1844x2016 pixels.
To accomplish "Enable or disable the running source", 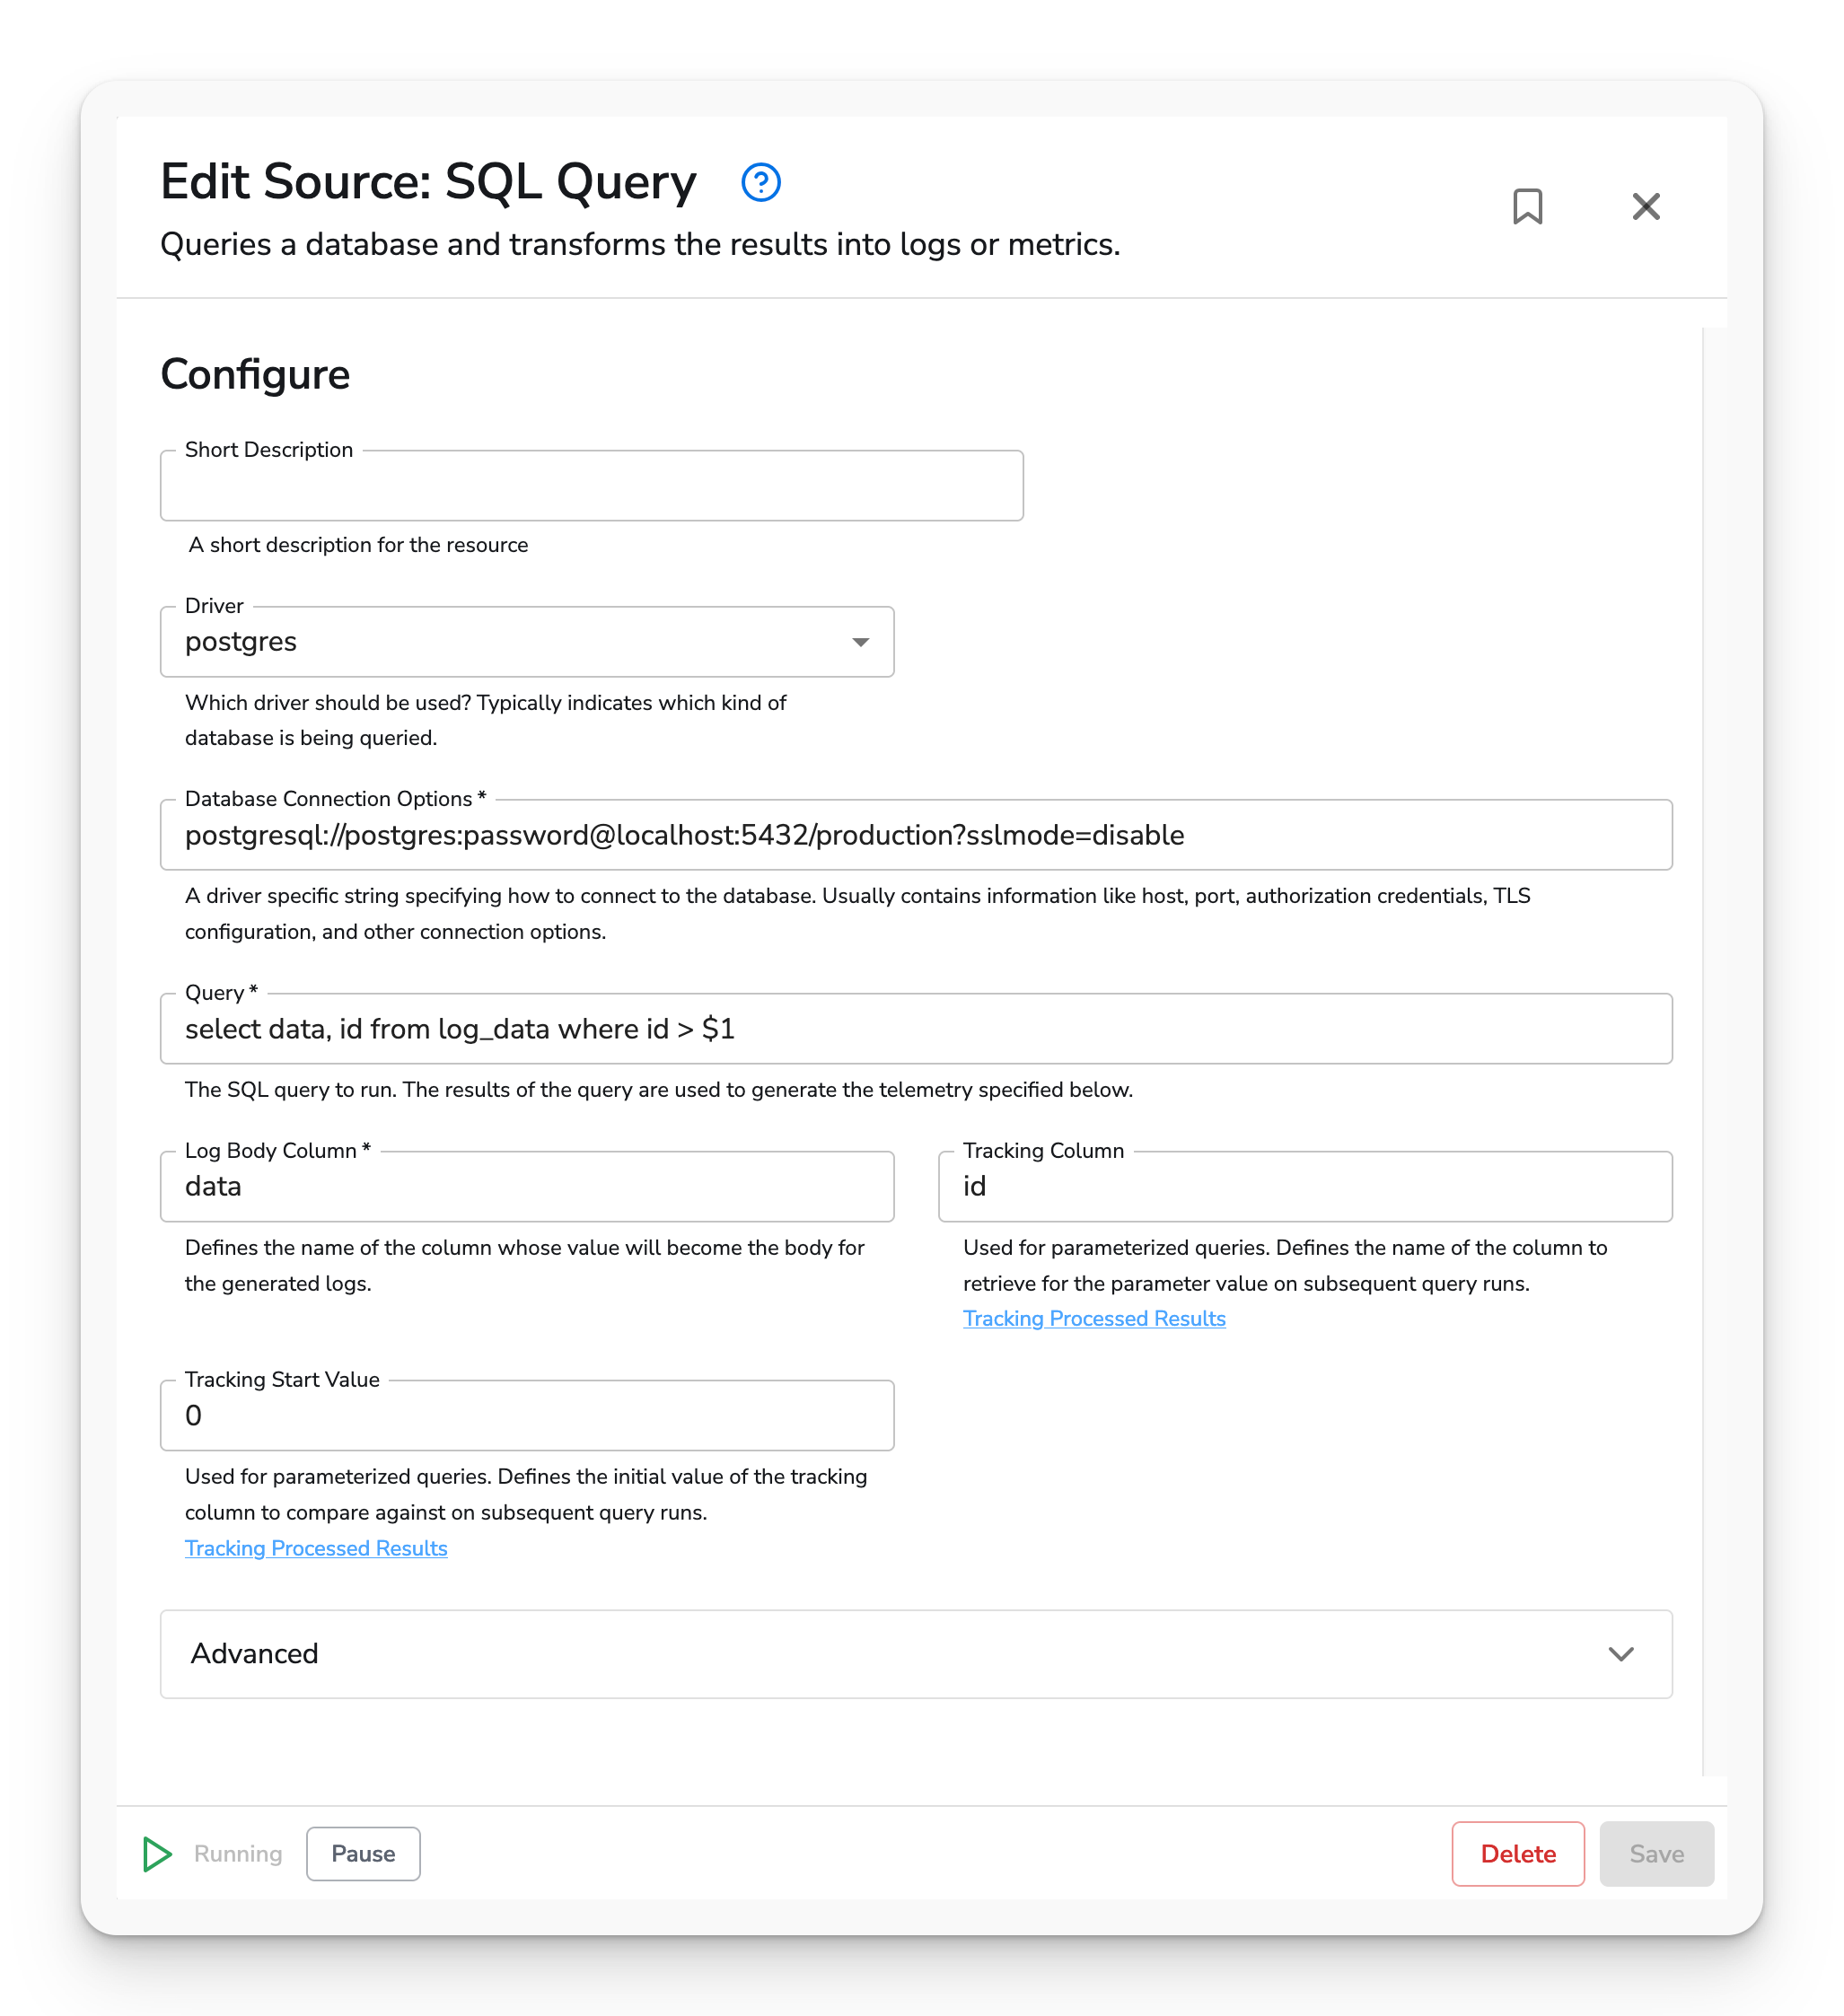I will coord(362,1854).
